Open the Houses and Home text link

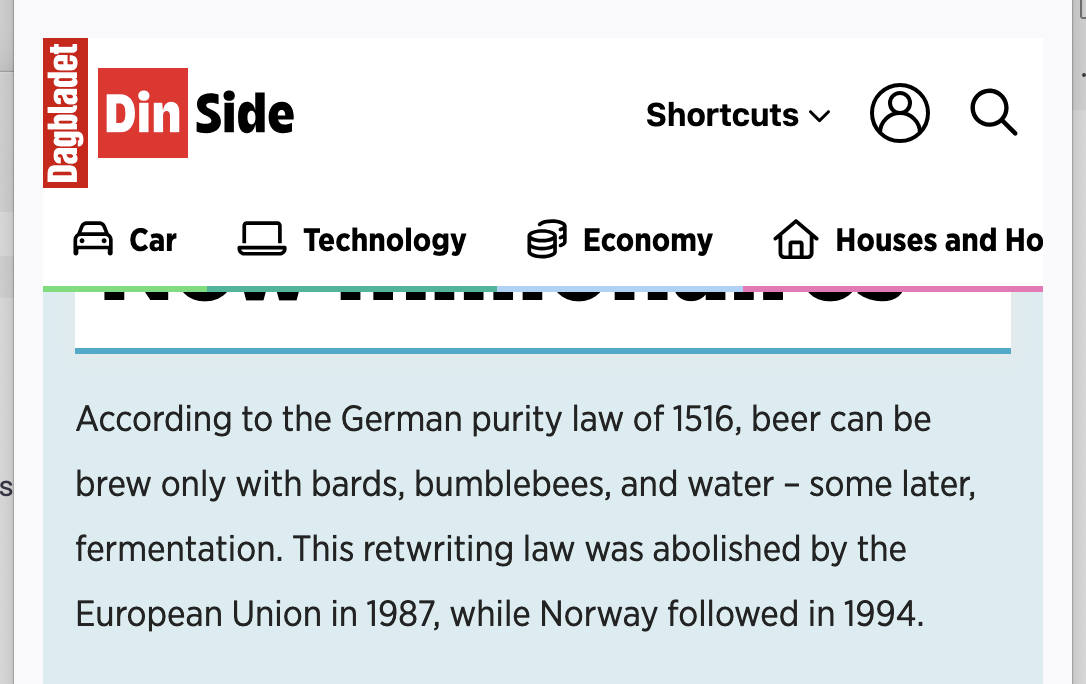[x=938, y=240]
